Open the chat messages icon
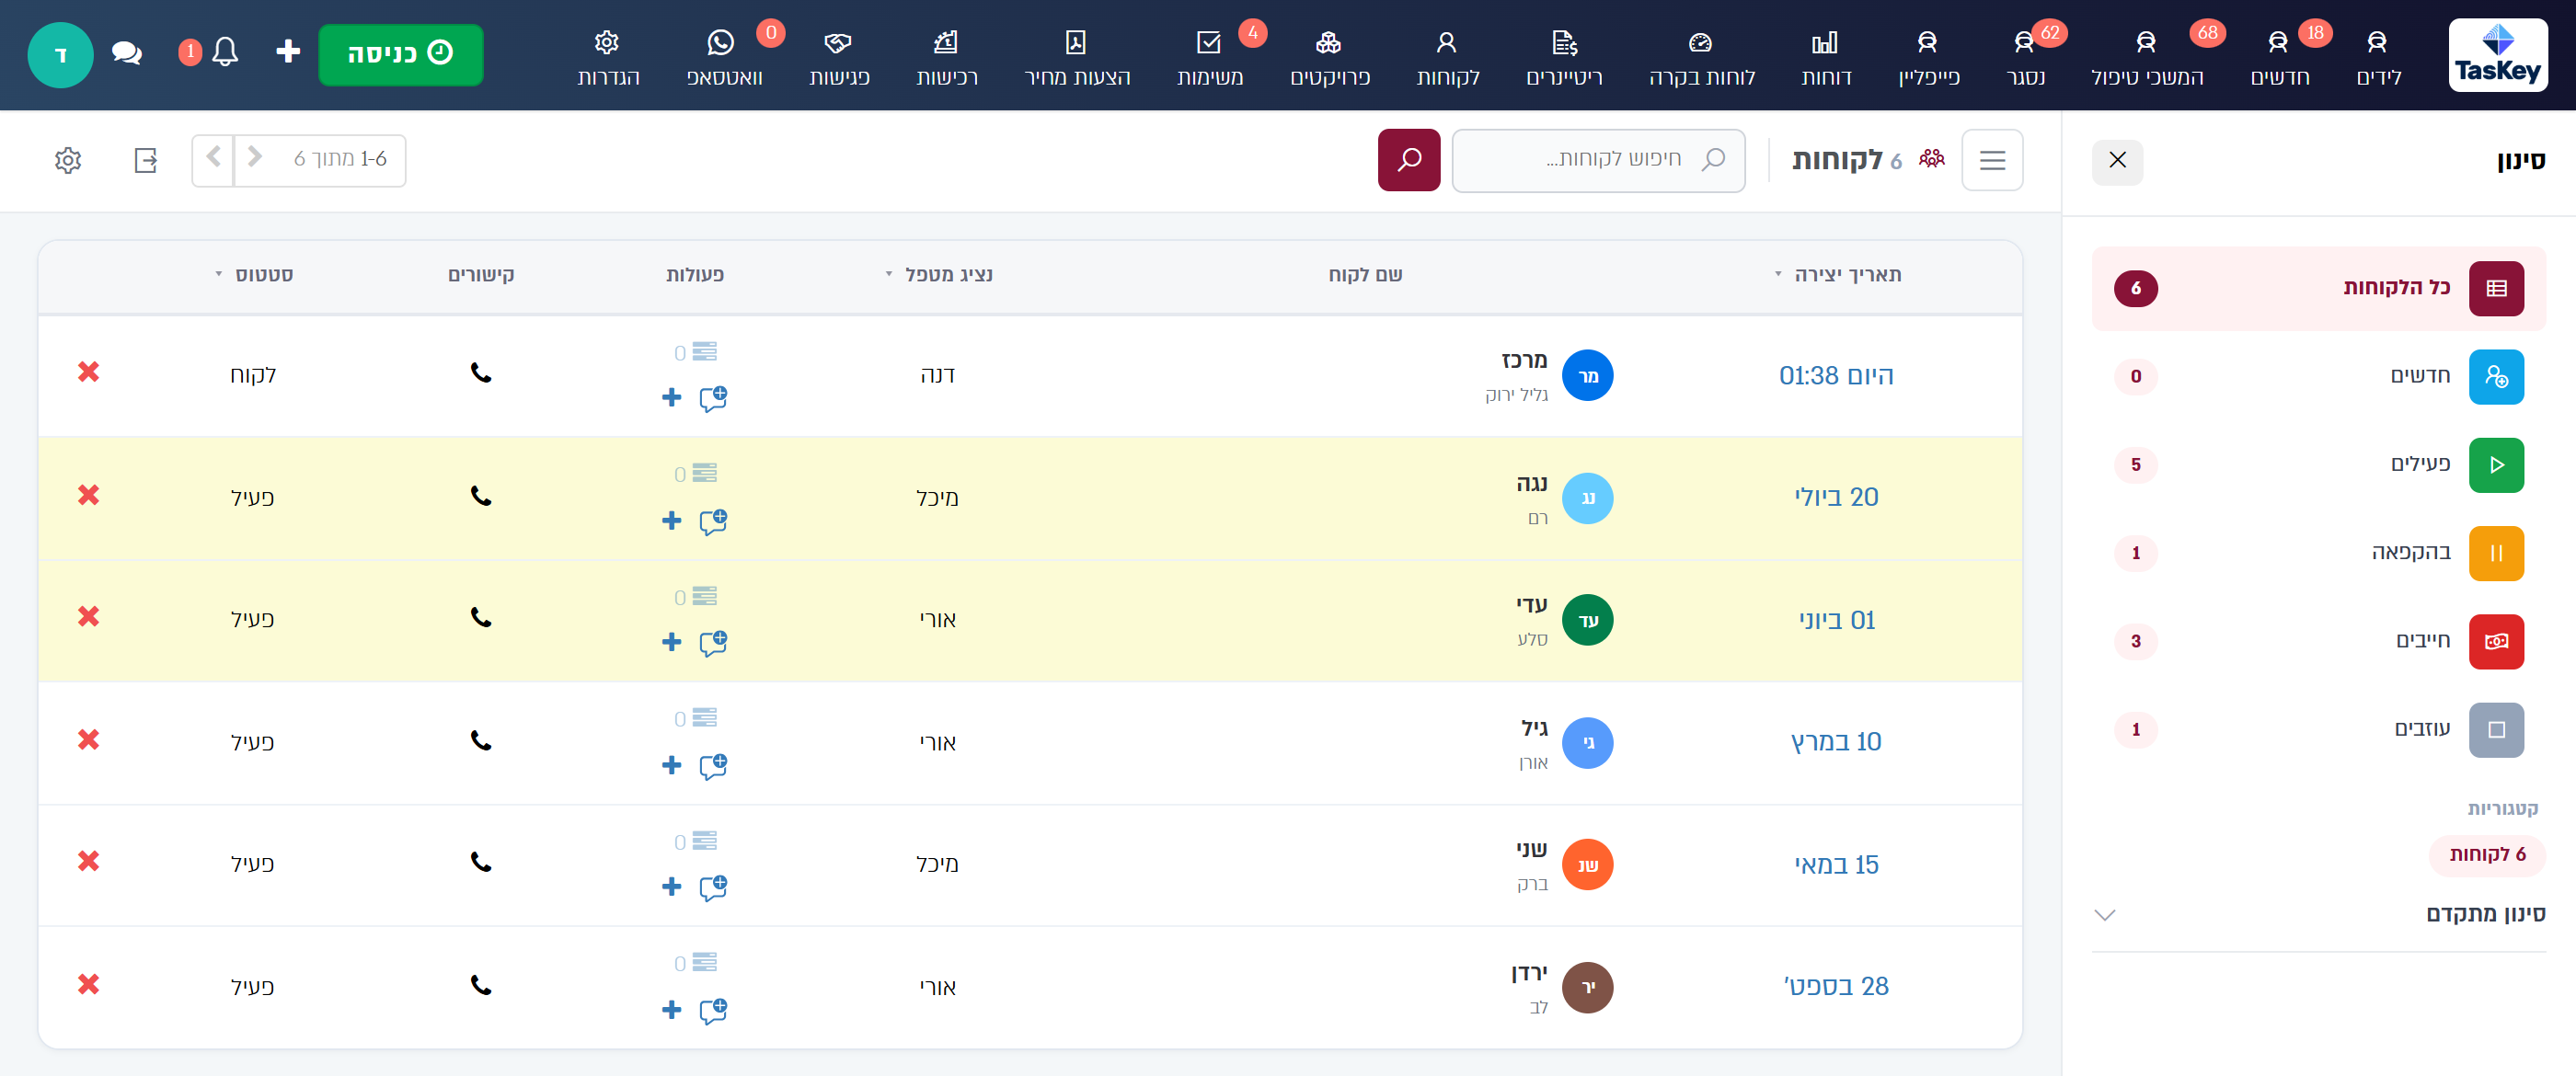Viewport: 2576px width, 1076px height. tap(127, 53)
